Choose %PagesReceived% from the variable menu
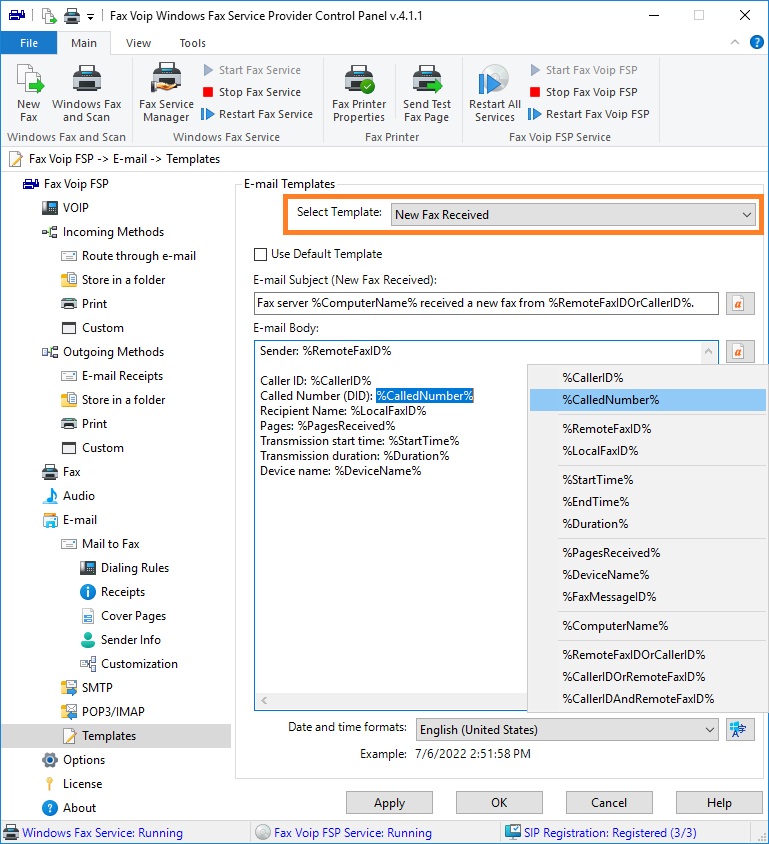769x844 pixels. tap(647, 553)
